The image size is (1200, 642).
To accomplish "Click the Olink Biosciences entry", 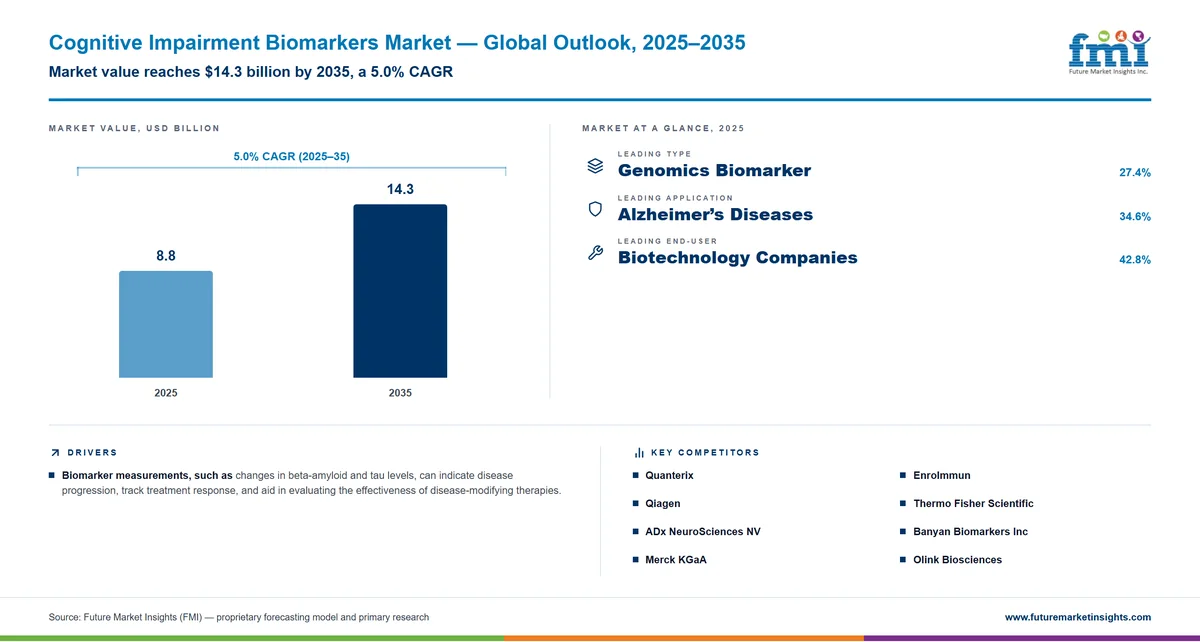I will click(957, 560).
